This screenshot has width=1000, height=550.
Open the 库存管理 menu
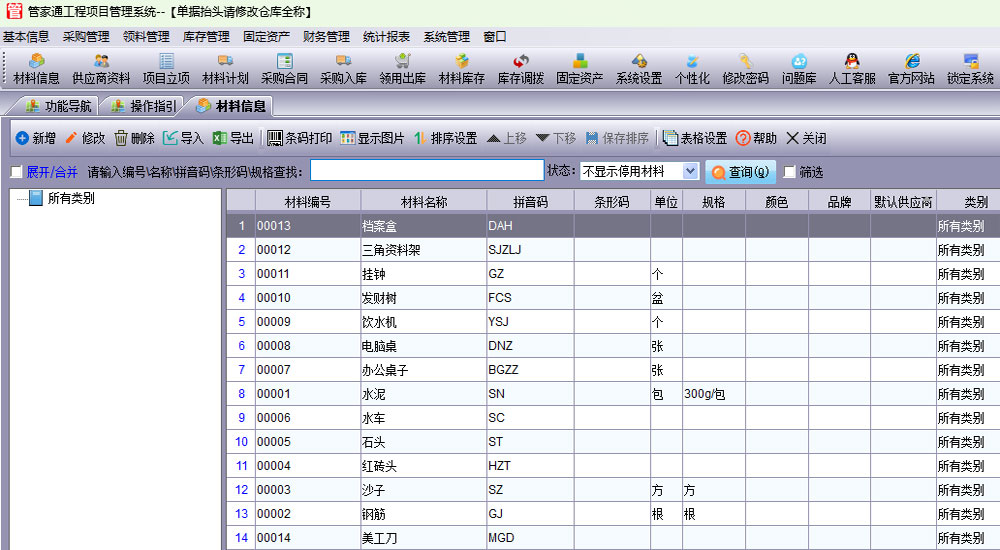206,37
